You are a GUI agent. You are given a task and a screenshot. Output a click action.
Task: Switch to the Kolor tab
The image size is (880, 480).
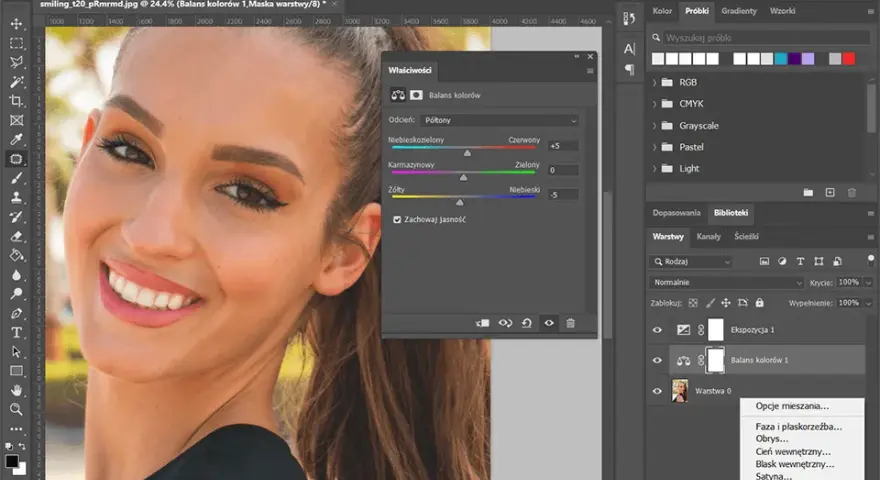point(662,11)
